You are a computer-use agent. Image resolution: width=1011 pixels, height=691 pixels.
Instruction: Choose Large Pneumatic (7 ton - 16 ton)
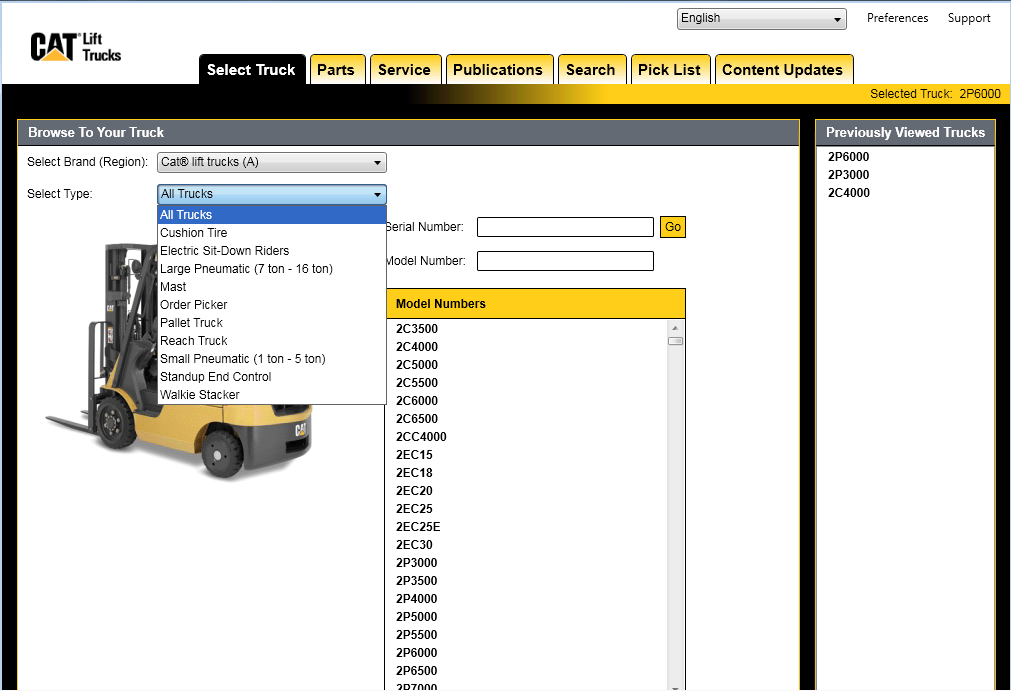[271, 269]
